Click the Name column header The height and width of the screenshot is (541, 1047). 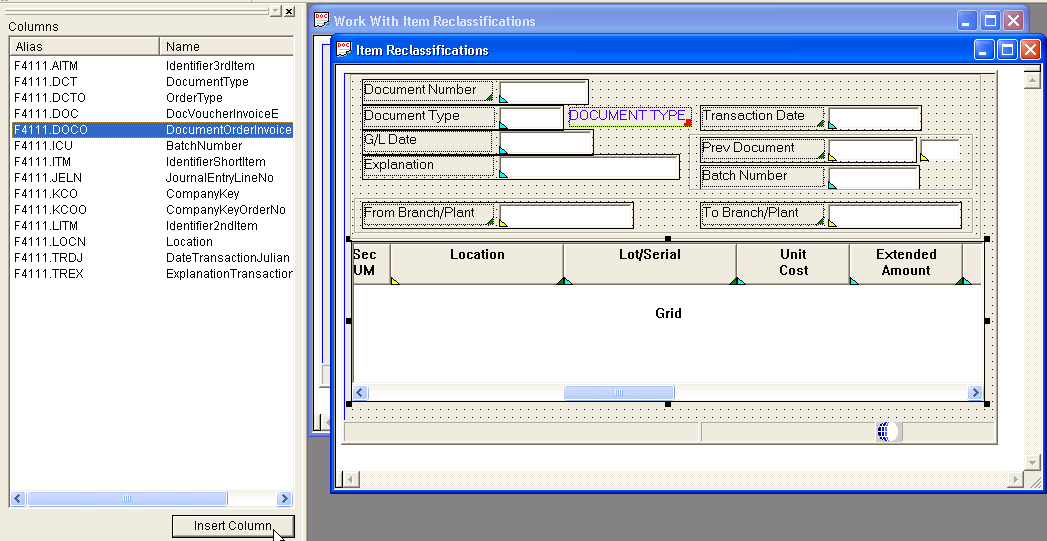point(226,47)
